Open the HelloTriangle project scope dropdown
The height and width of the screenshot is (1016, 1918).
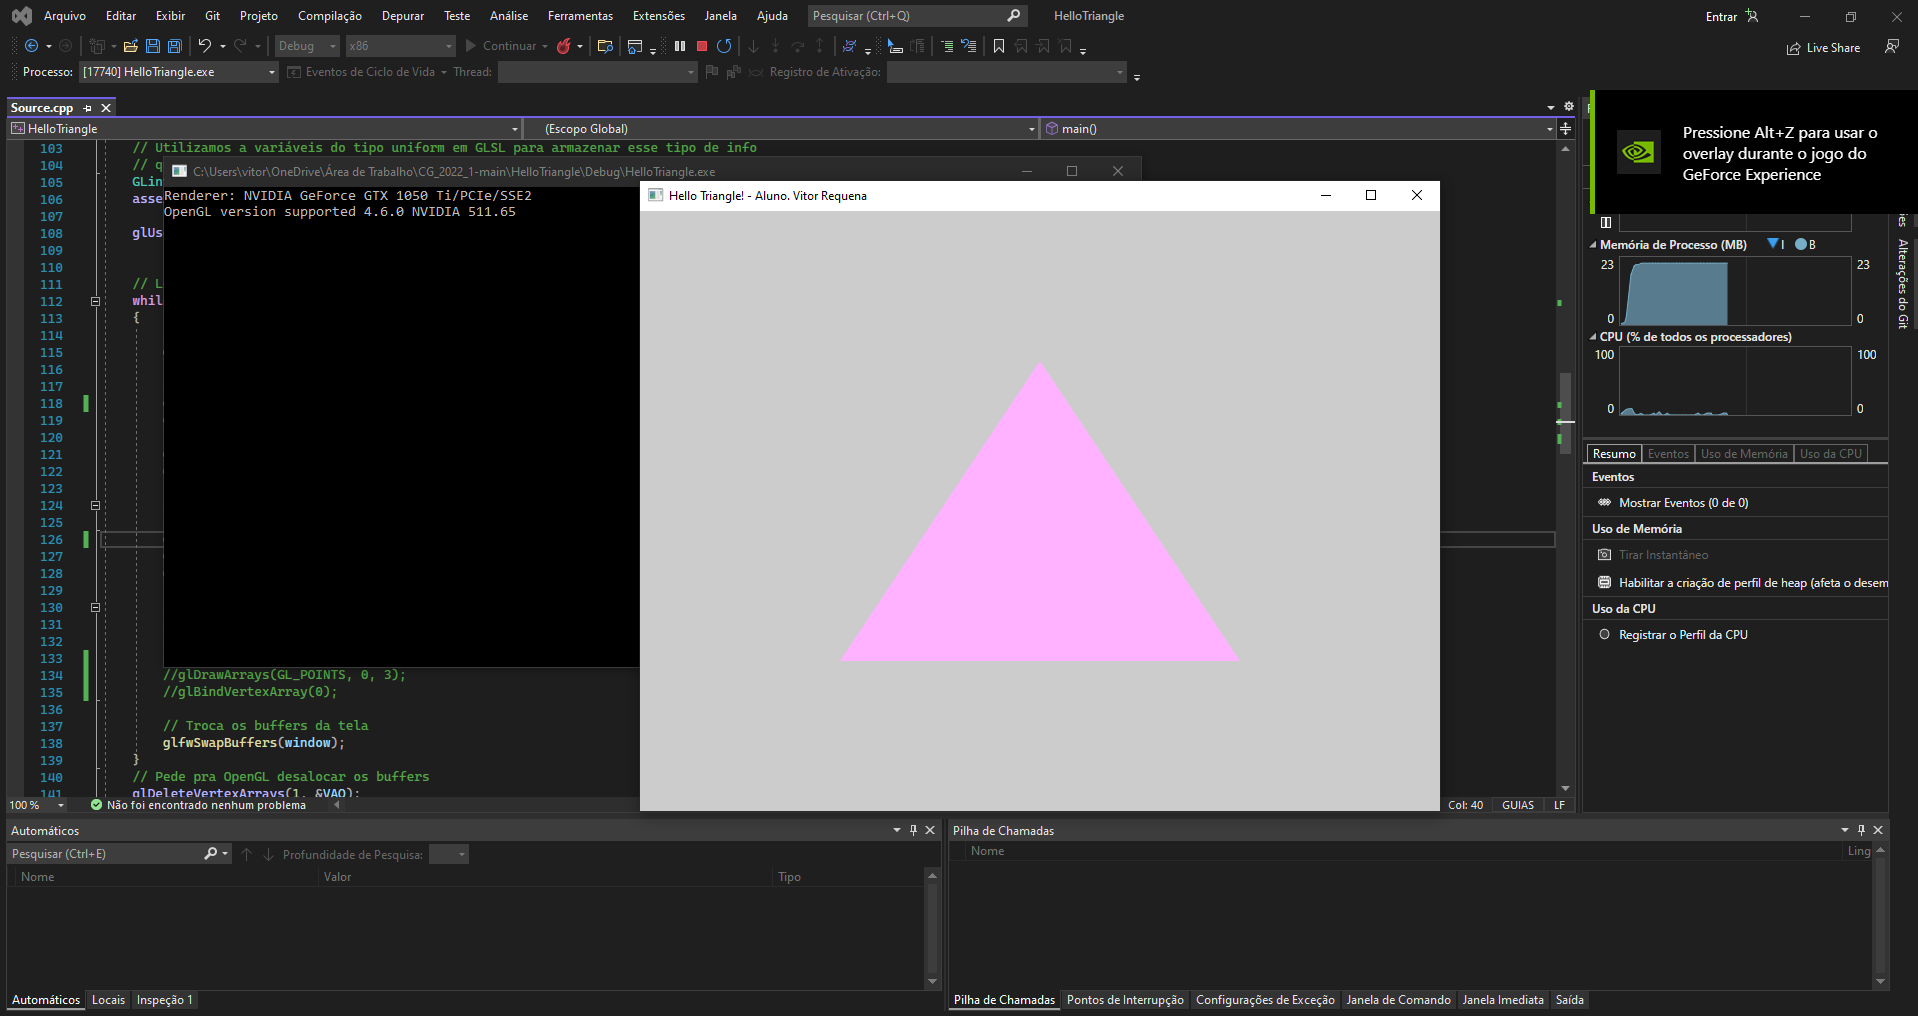pos(264,128)
